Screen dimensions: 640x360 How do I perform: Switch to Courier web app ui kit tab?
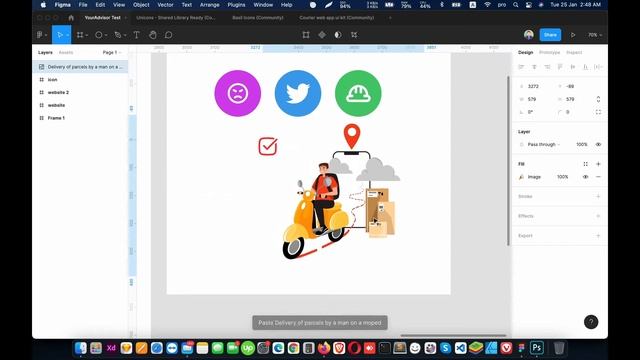pos(336,18)
